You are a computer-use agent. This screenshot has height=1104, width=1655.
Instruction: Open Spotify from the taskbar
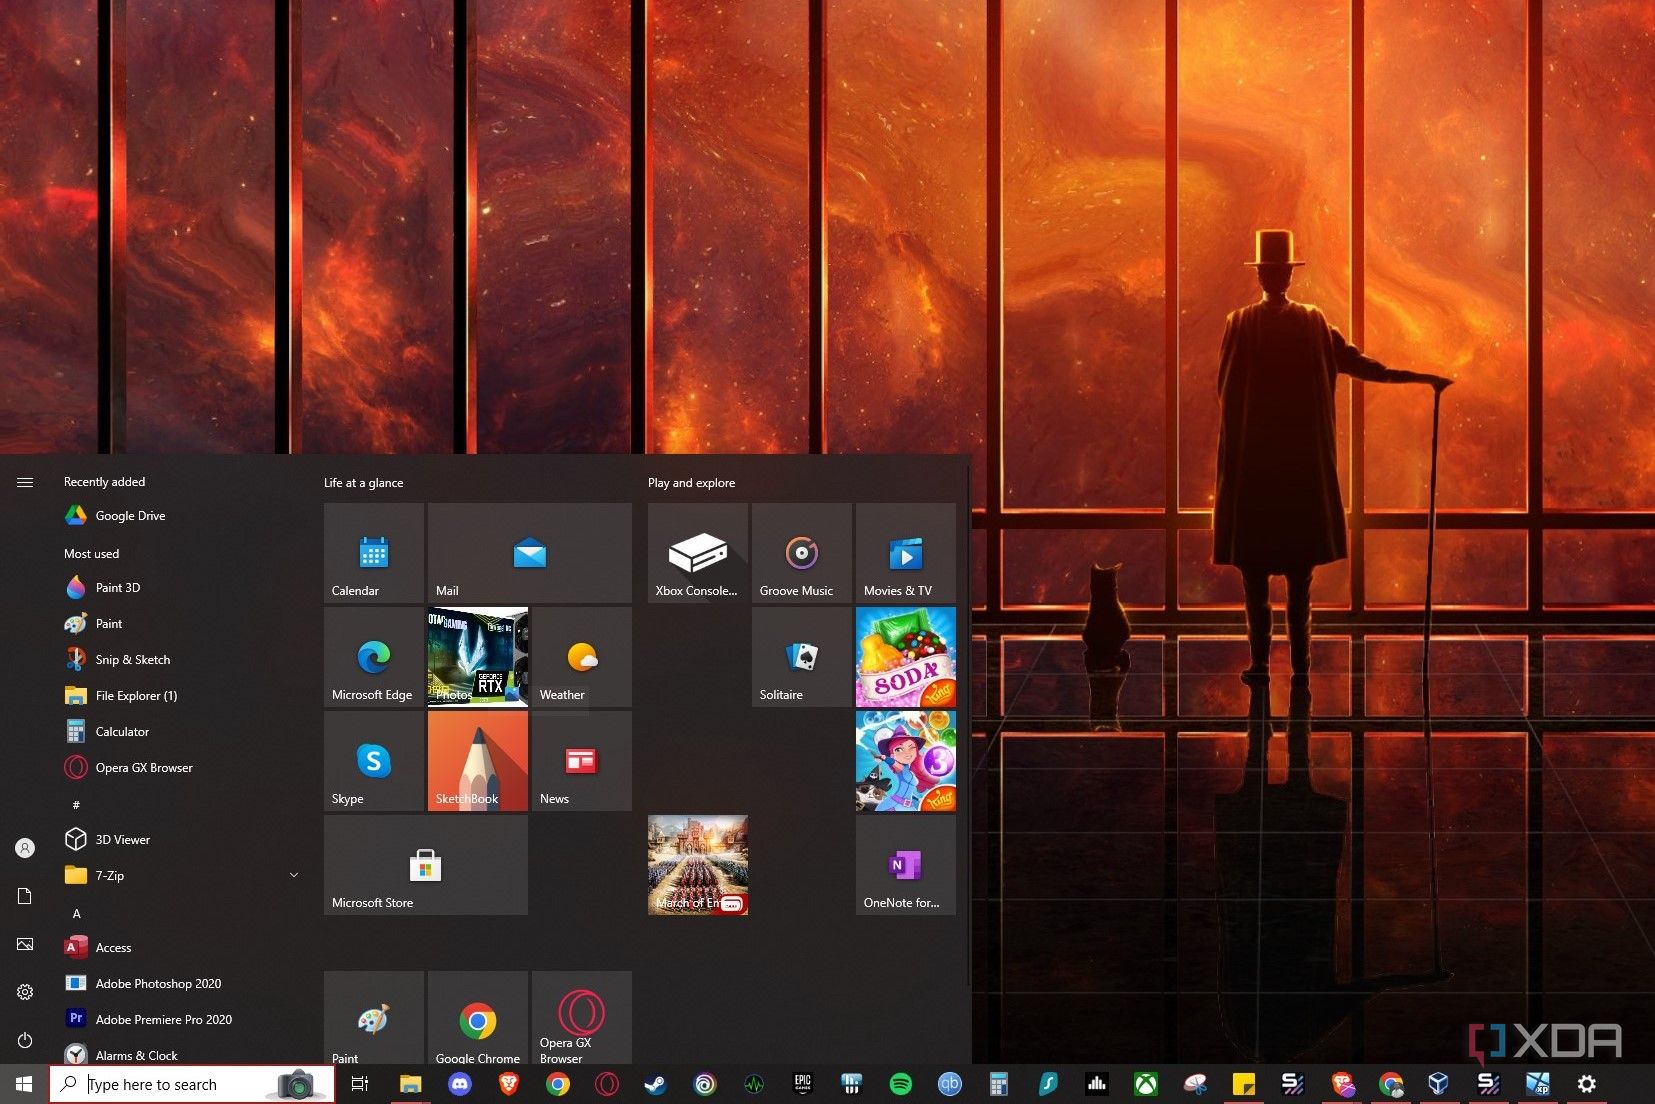(x=900, y=1084)
